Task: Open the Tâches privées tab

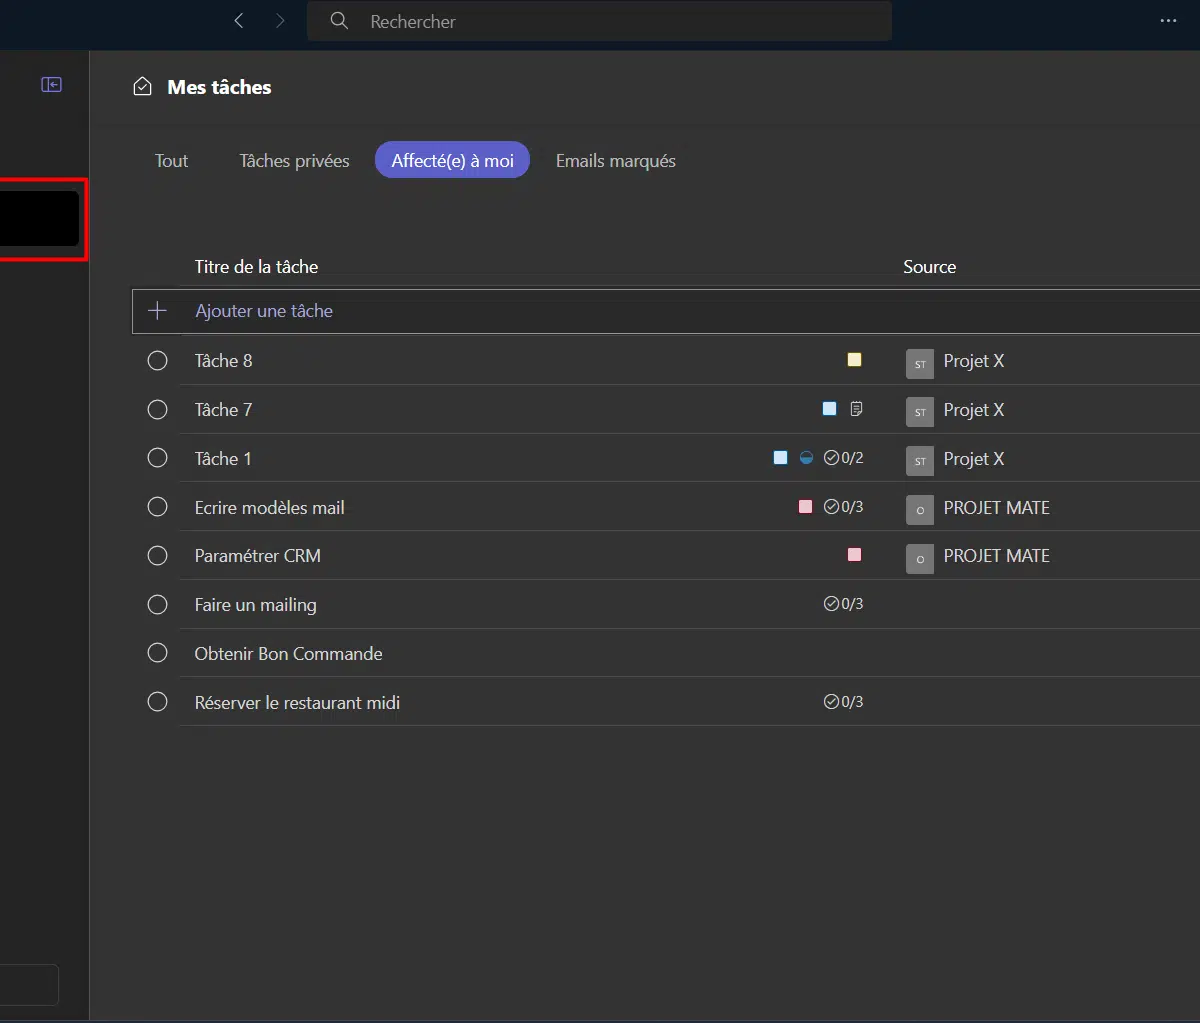Action: point(294,161)
